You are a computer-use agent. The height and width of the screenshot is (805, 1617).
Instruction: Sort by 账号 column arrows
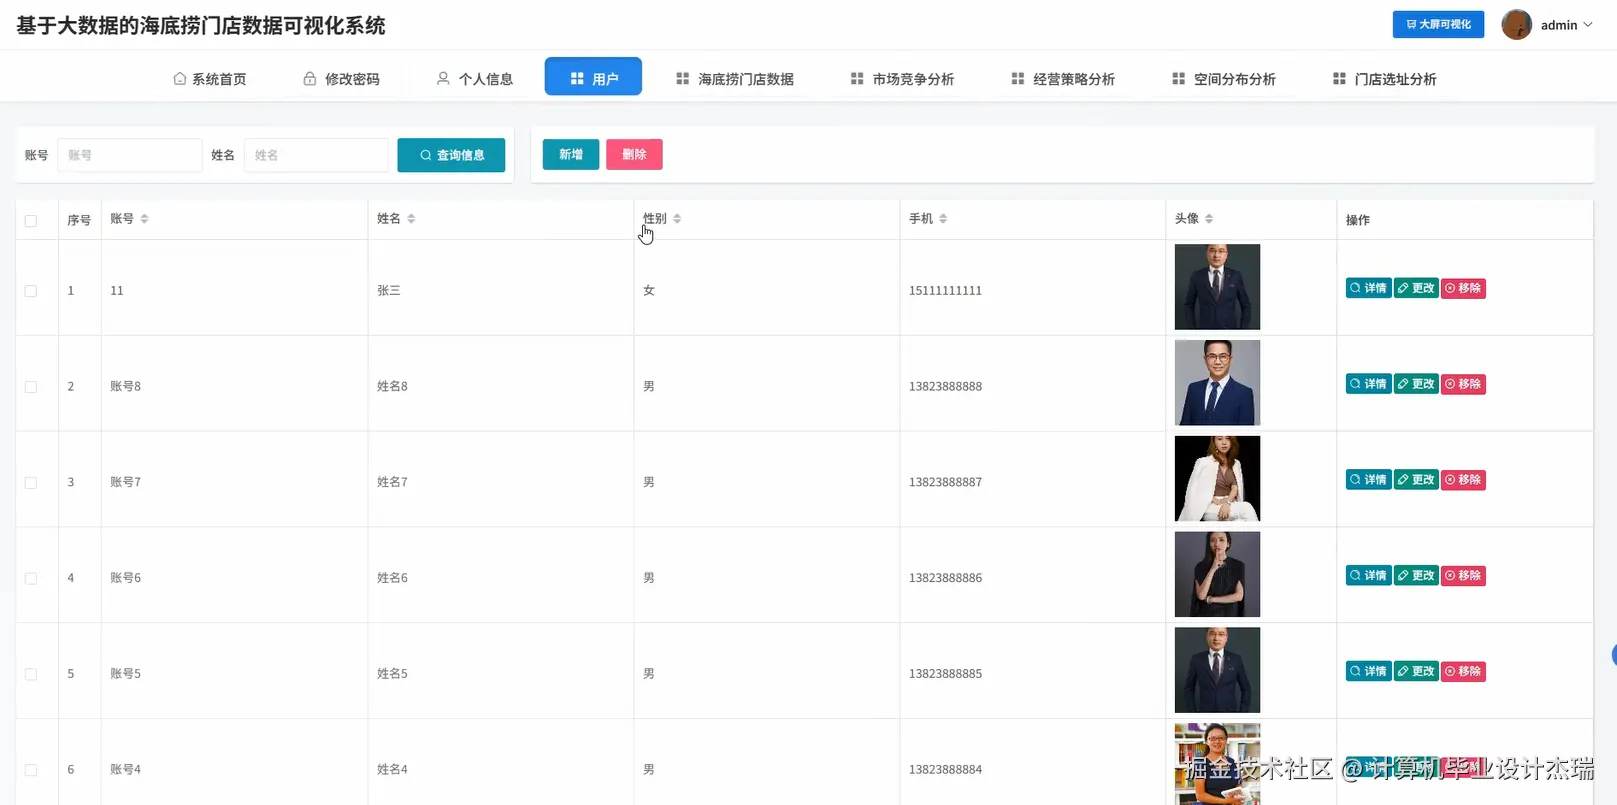tap(144, 219)
